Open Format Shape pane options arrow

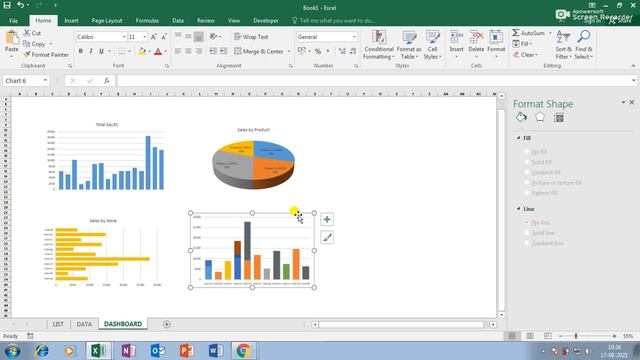pyautogui.click(x=623, y=102)
